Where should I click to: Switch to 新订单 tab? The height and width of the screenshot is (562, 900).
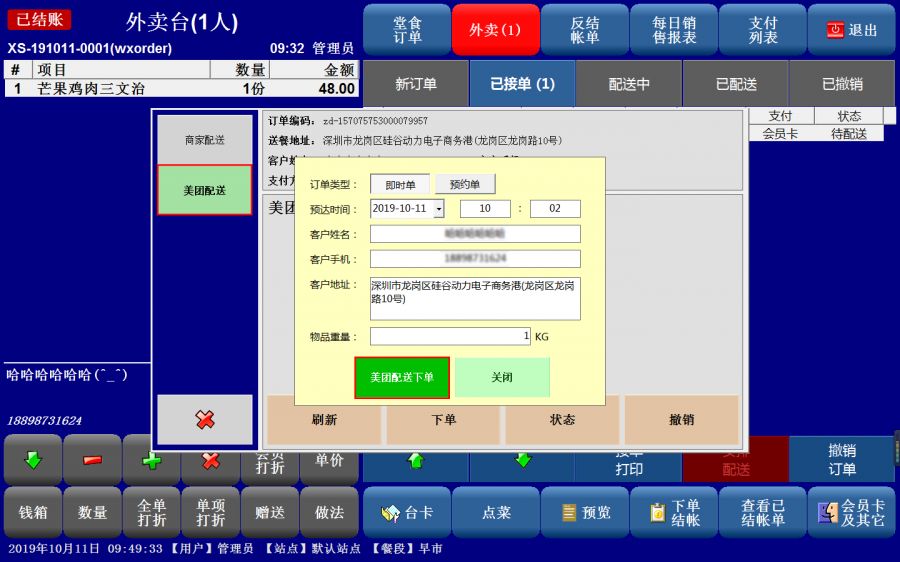[x=416, y=84]
